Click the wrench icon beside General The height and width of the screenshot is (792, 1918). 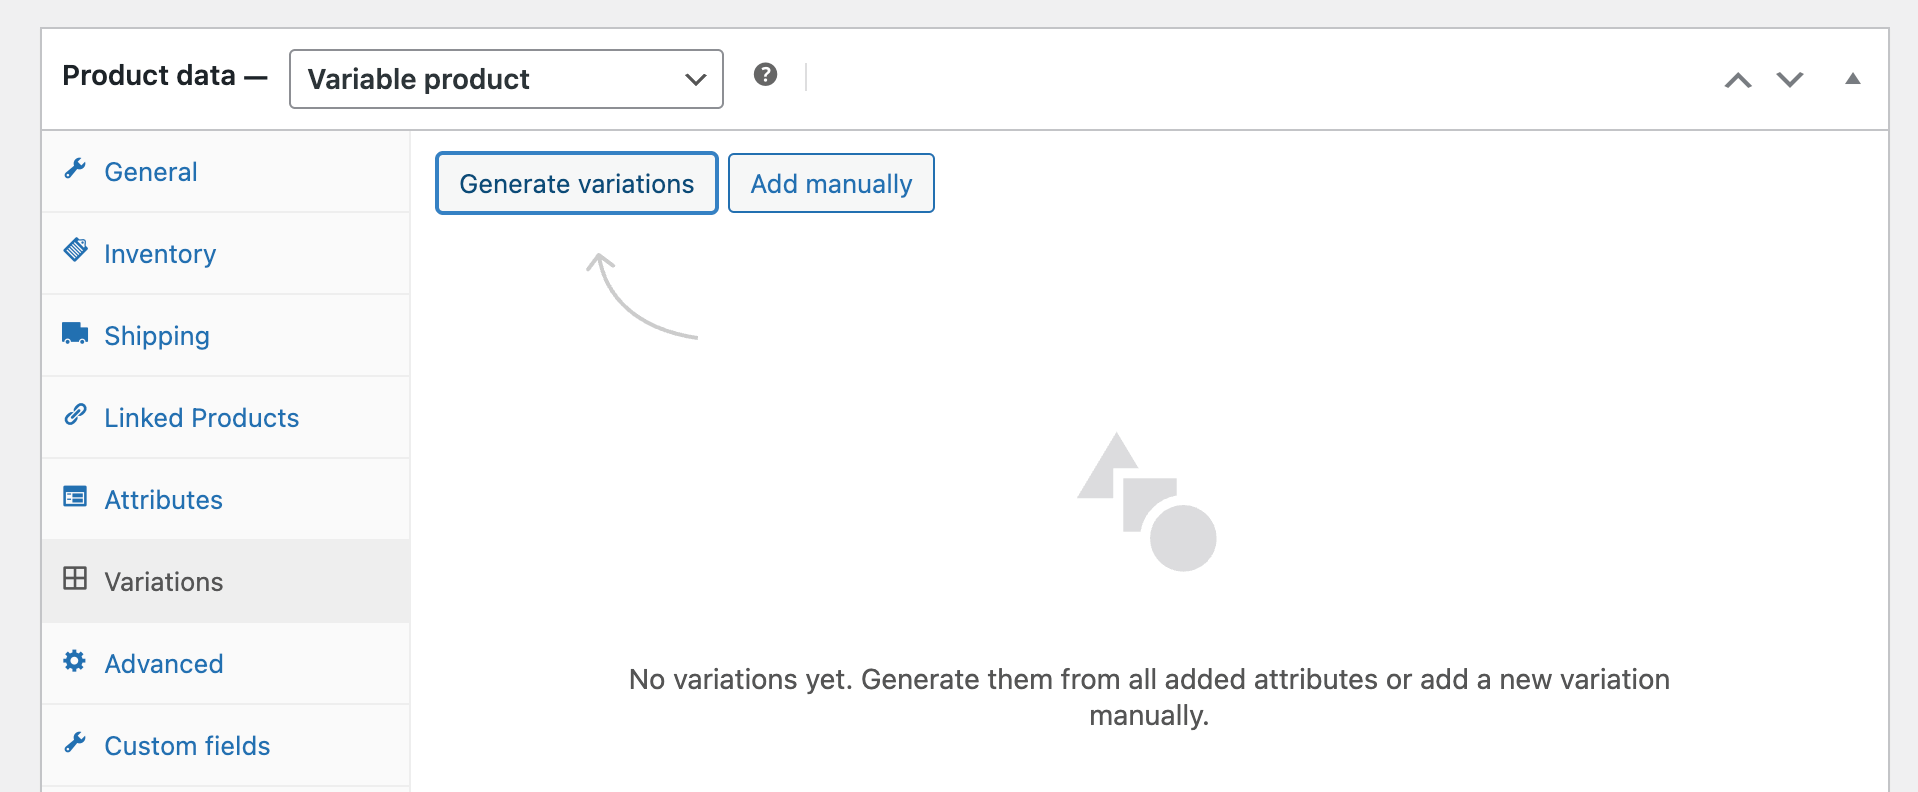75,169
